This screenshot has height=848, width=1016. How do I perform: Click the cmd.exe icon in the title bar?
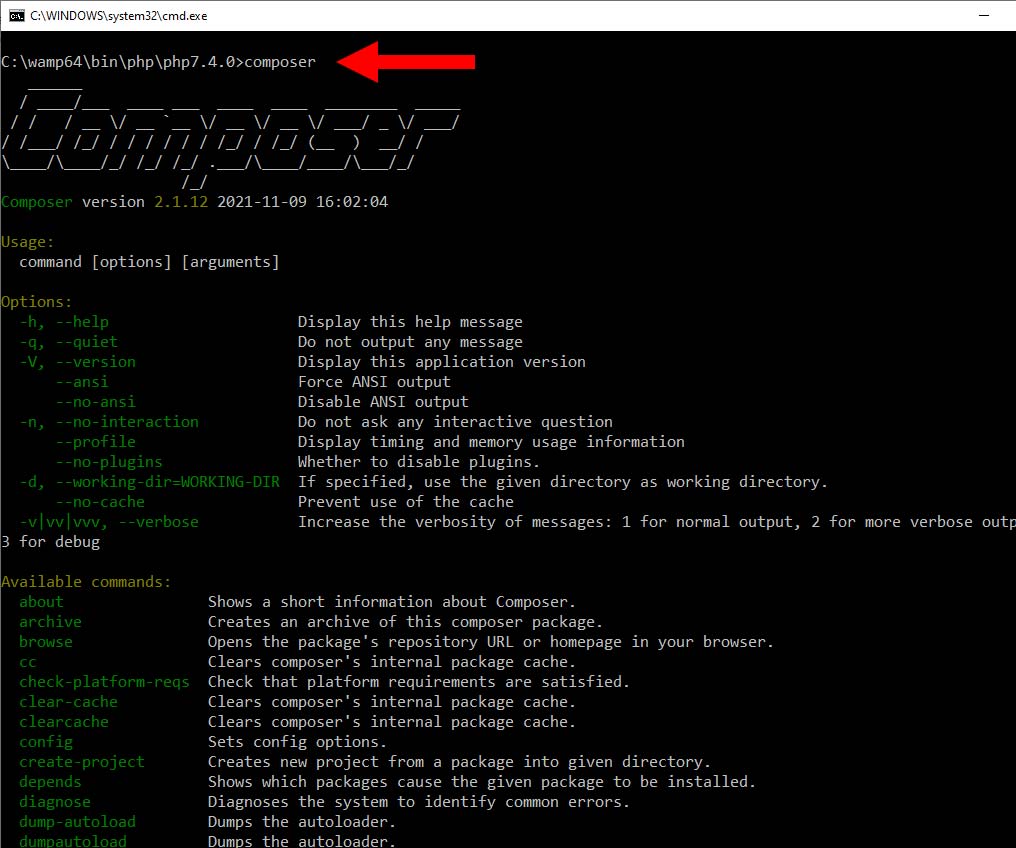pyautogui.click(x=16, y=16)
